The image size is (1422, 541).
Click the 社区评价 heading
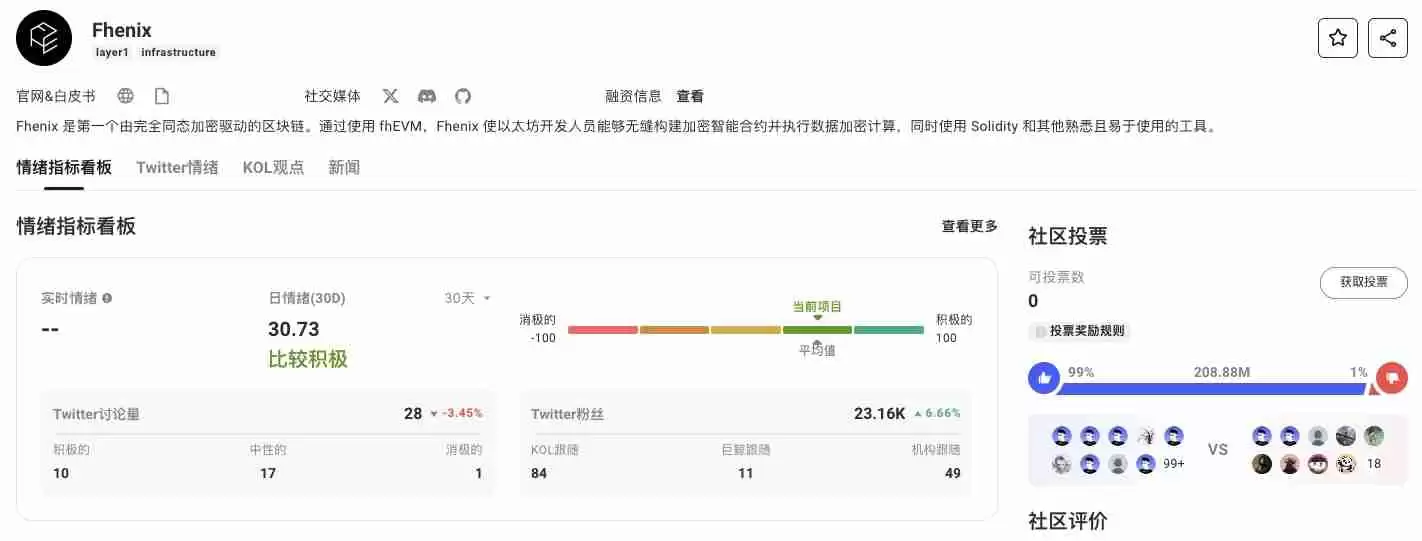pyautogui.click(x=1068, y=521)
